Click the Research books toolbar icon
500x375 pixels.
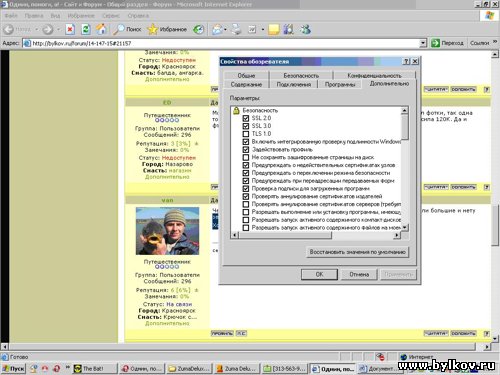pos(289,29)
